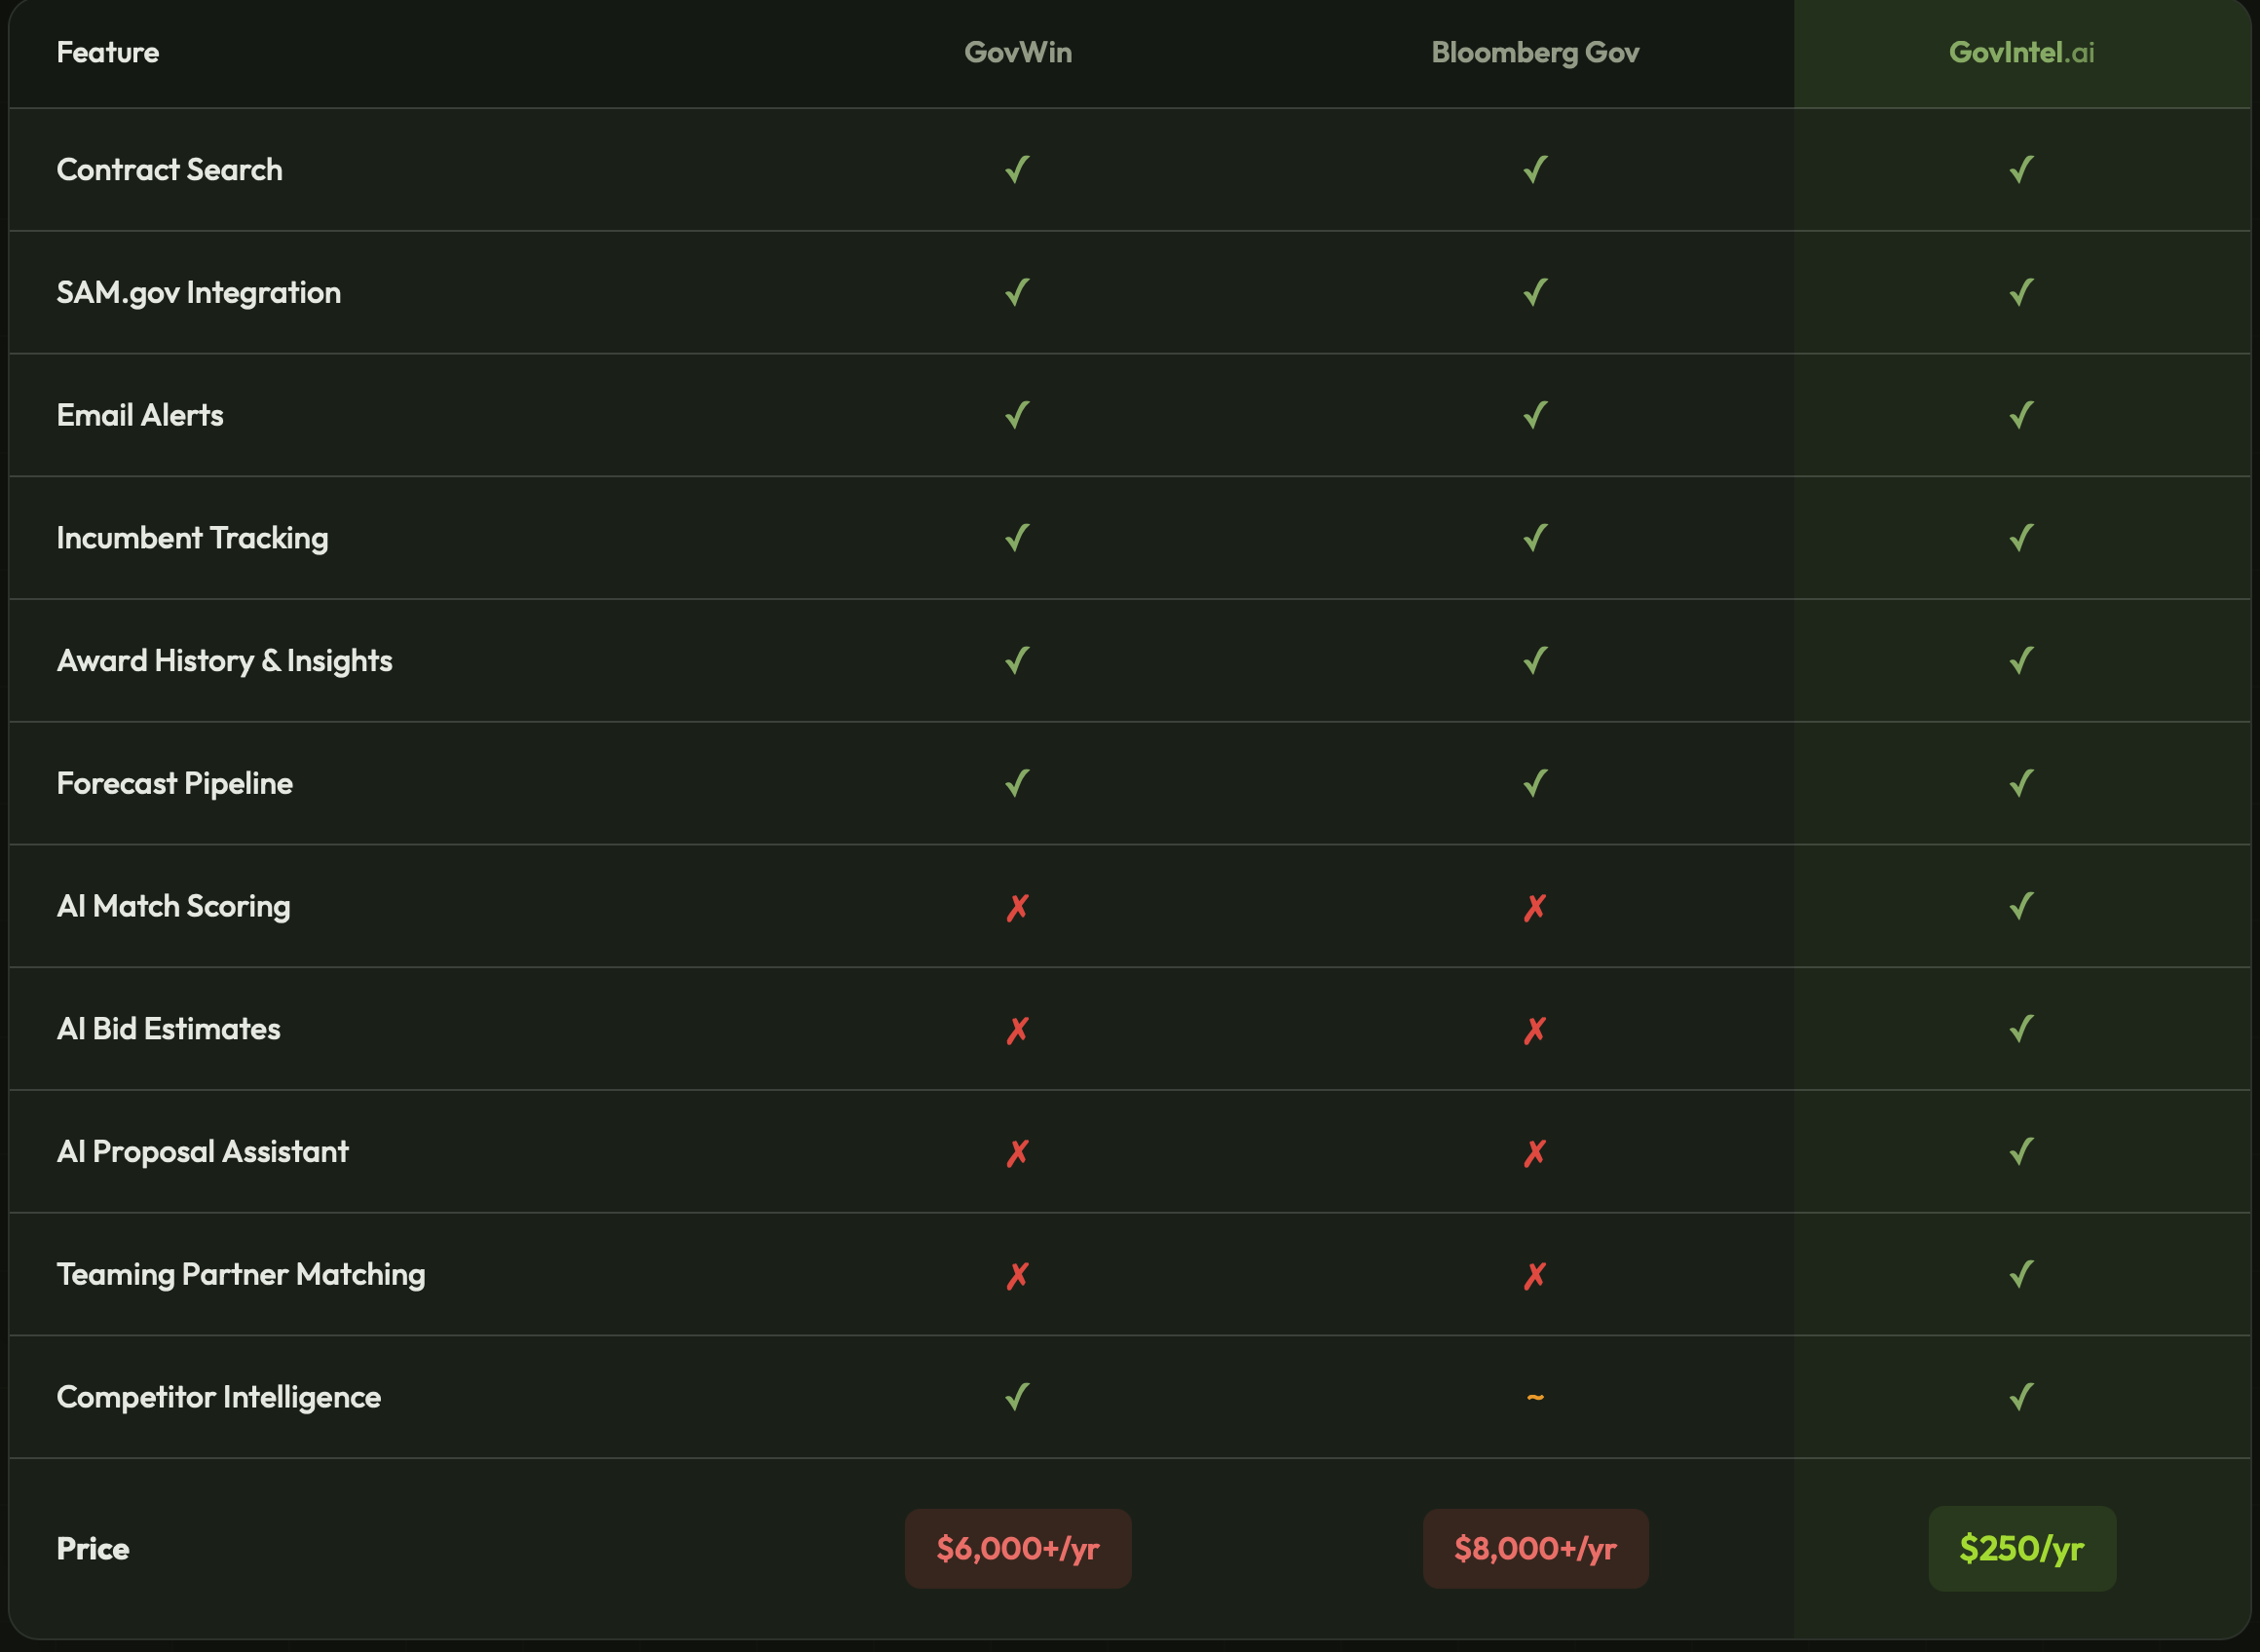Image resolution: width=2260 pixels, height=1652 pixels.
Task: Click the AI Match Scoring feature label
Action: [x=173, y=906]
